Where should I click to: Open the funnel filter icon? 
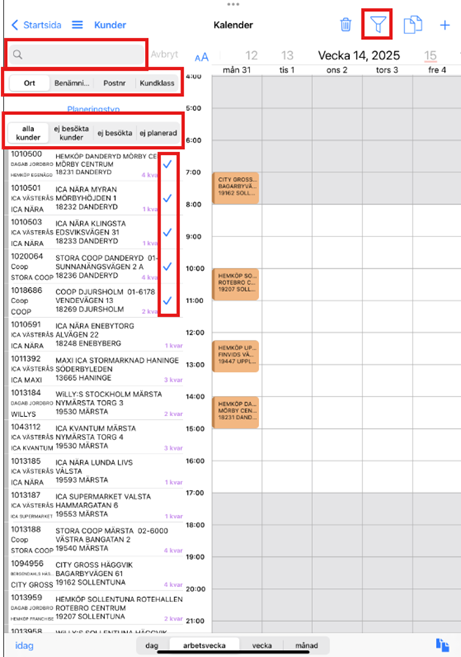[377, 25]
